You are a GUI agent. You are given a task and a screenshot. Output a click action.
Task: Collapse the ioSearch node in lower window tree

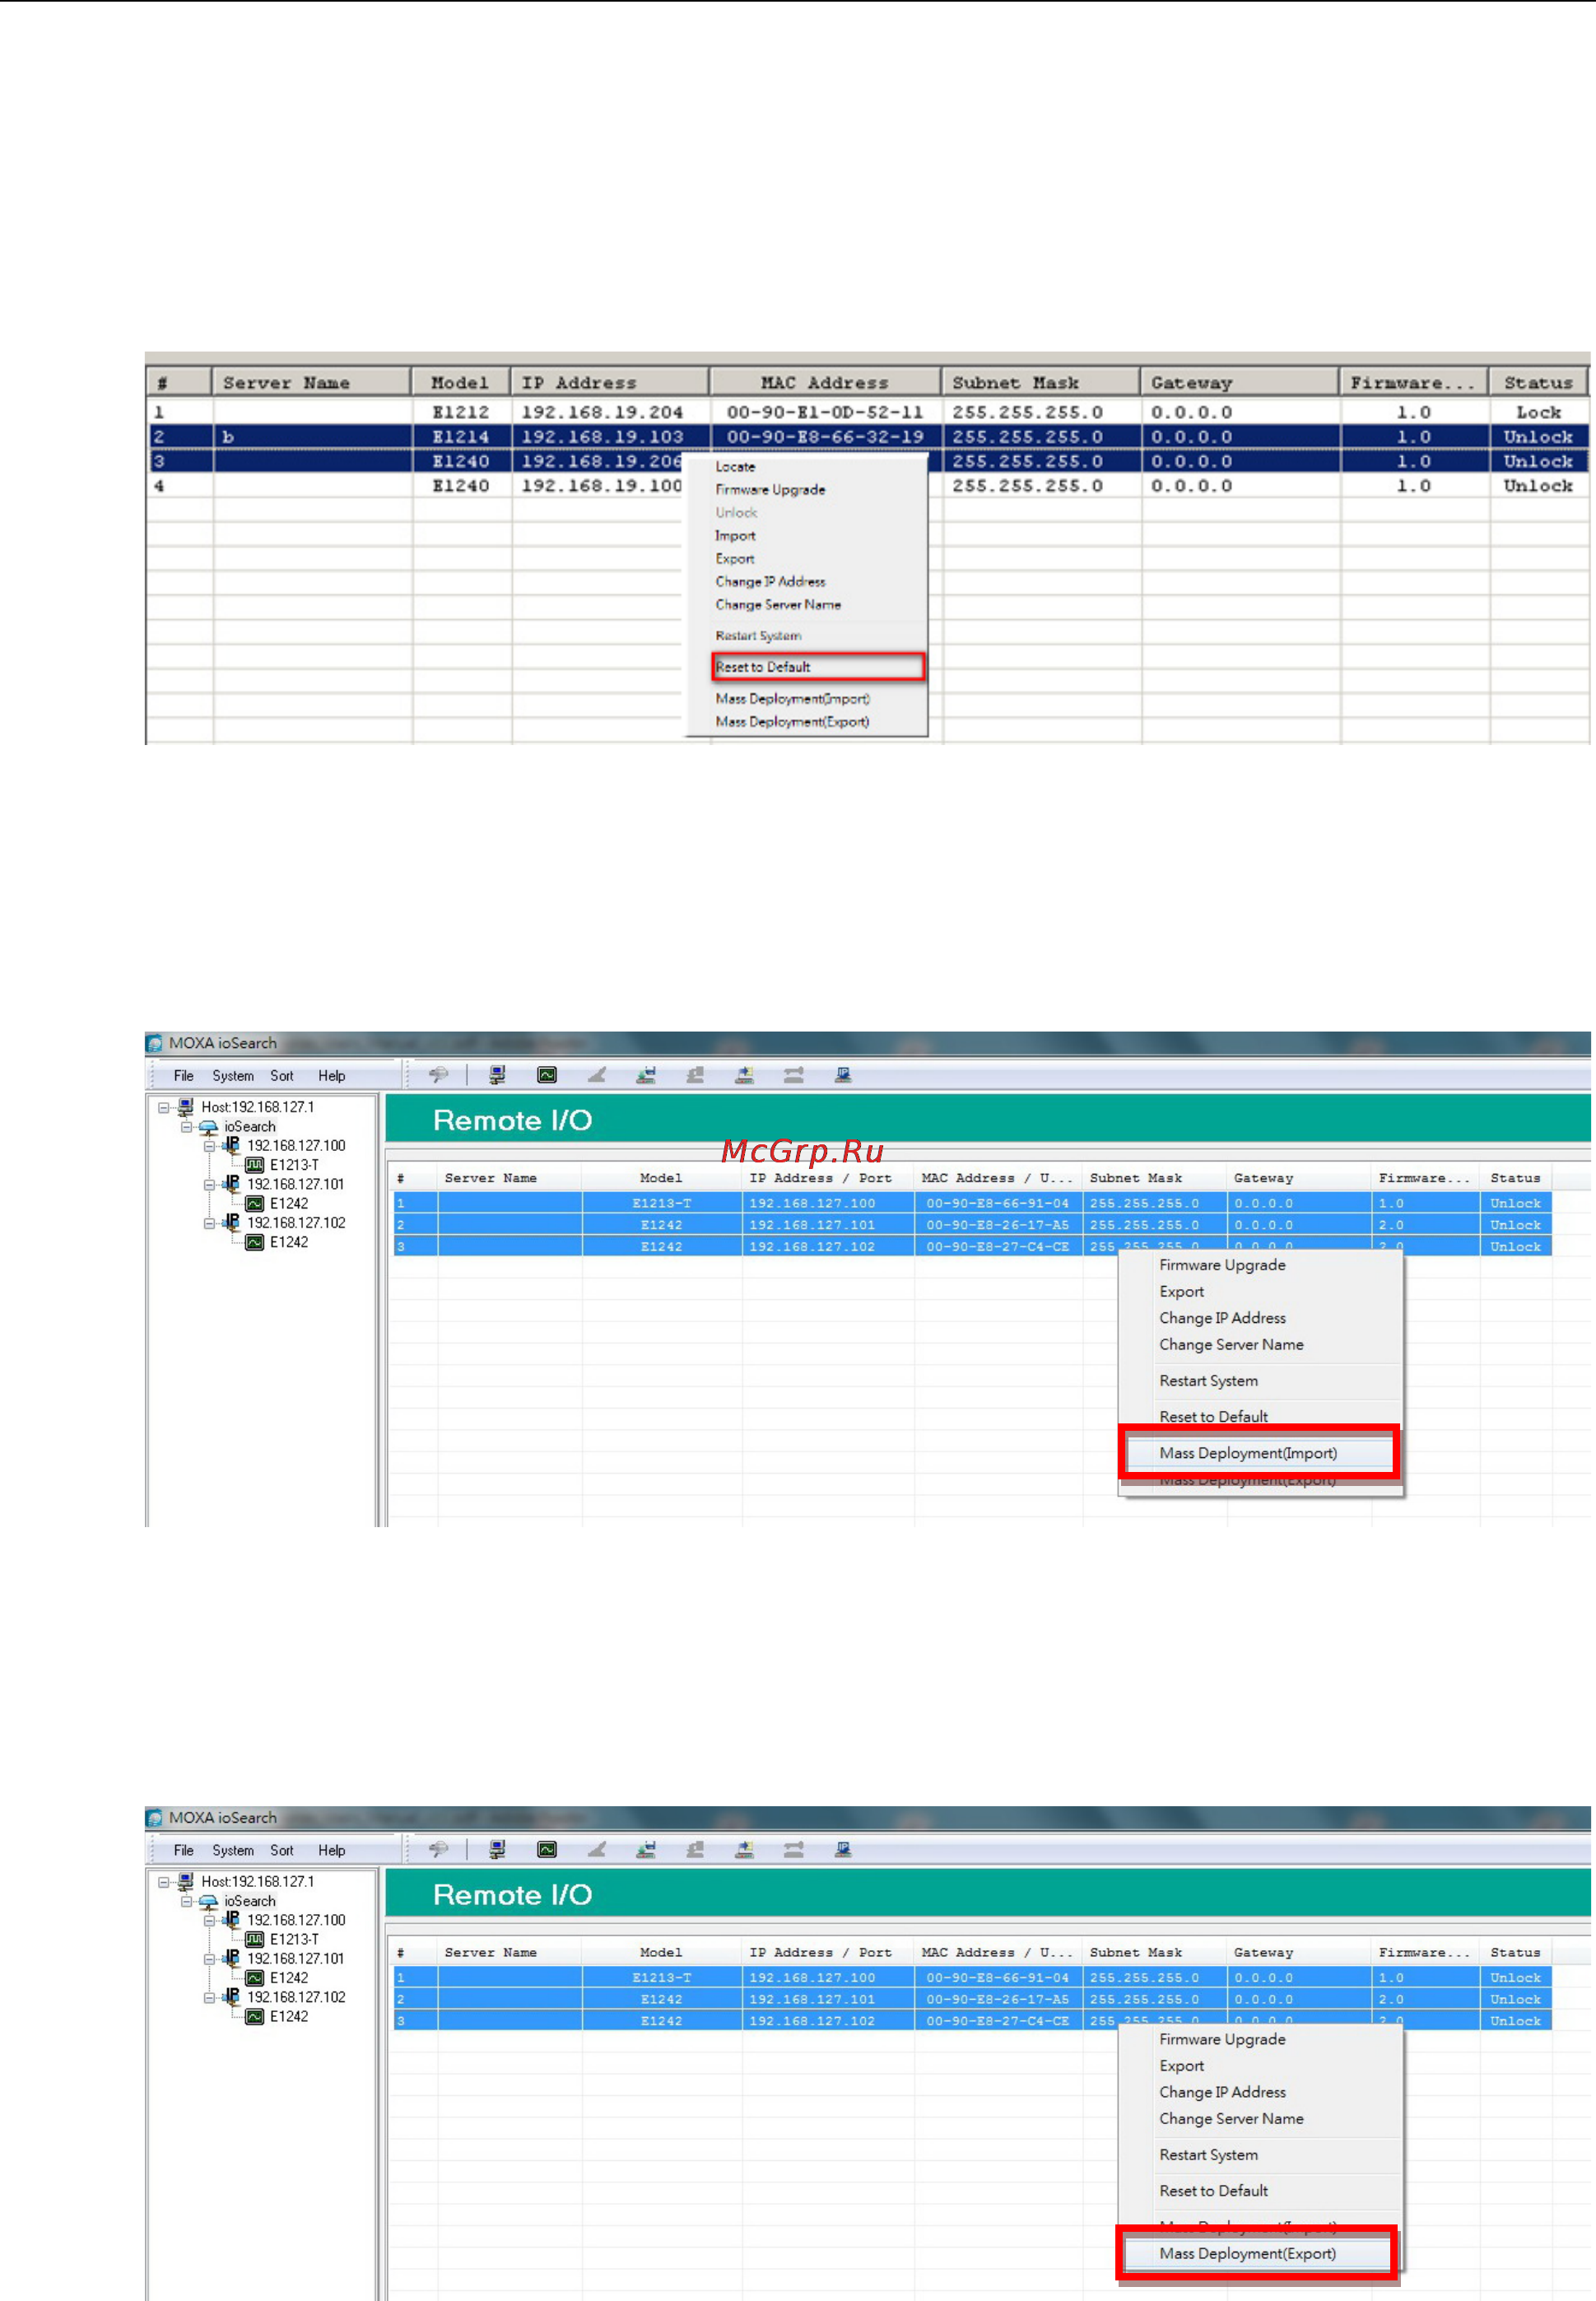tap(186, 1901)
